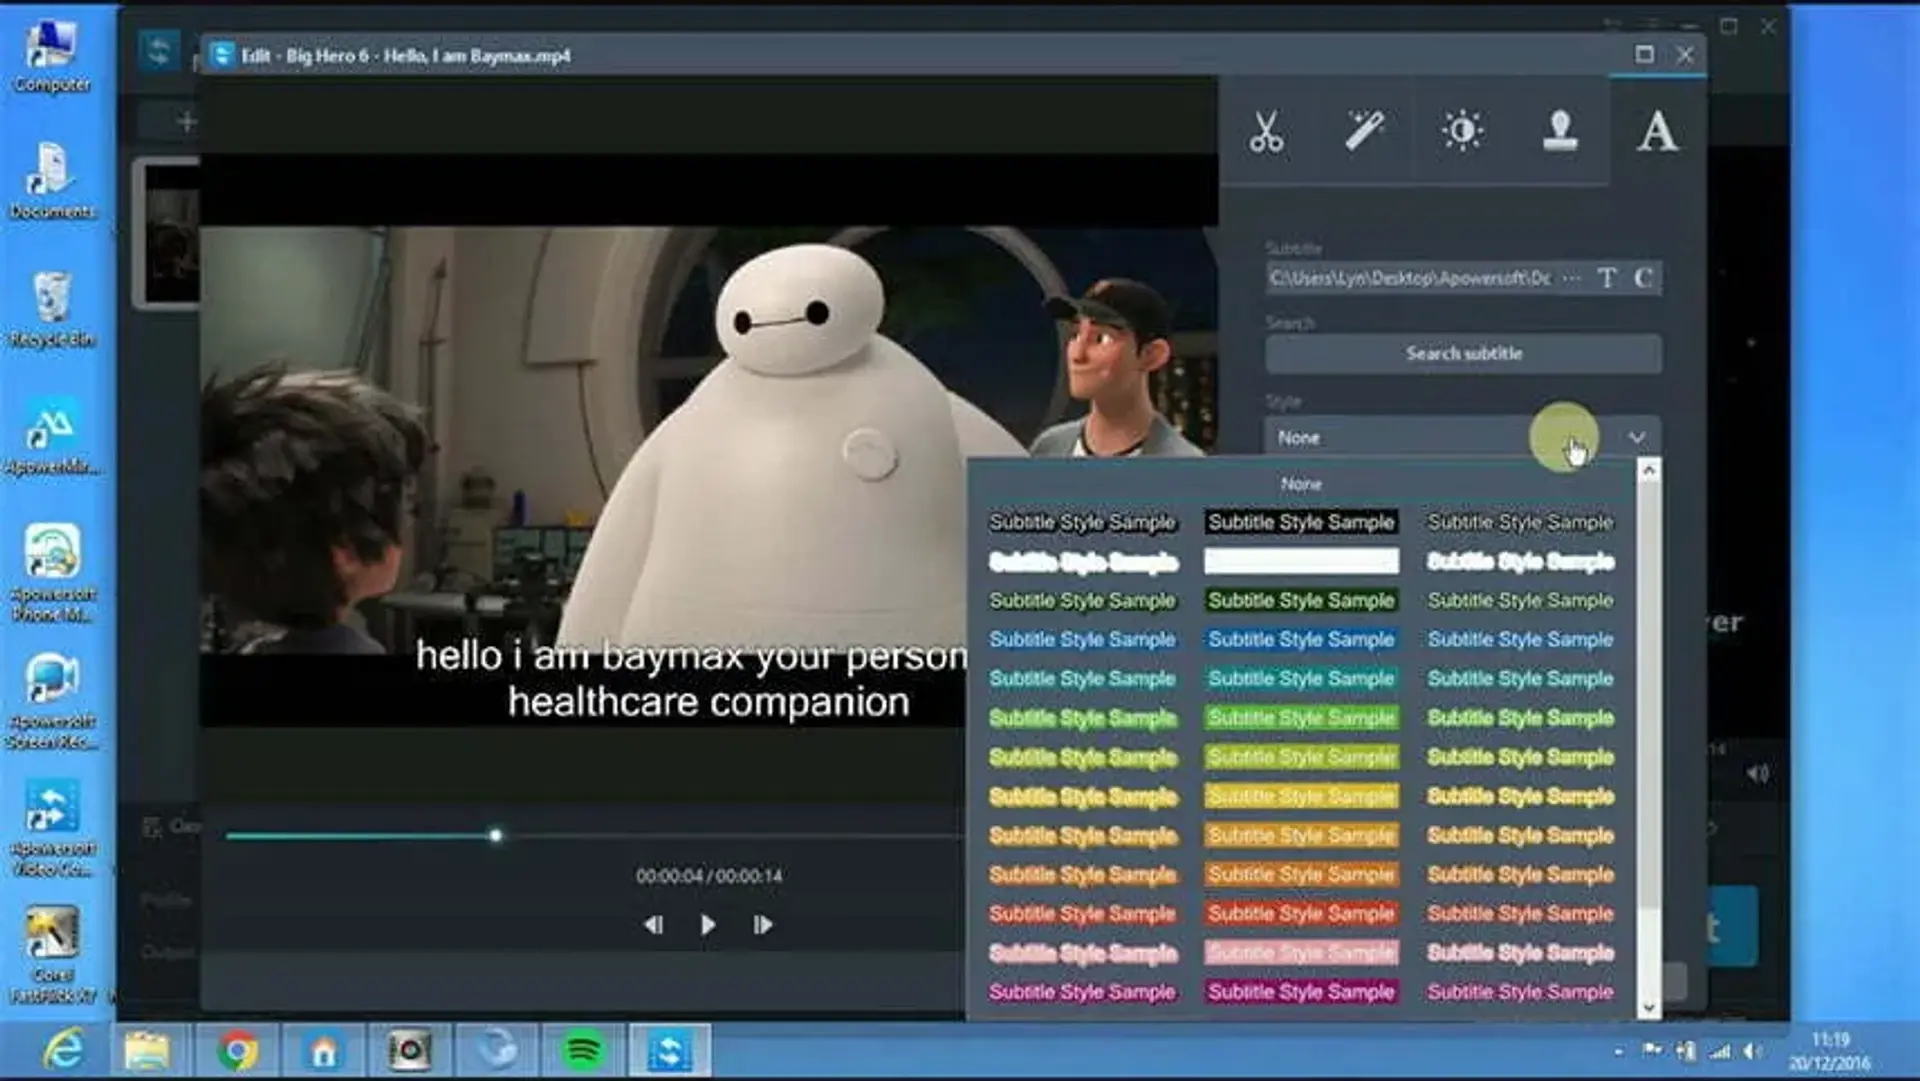The height and width of the screenshot is (1081, 1920).
Task: Click the converter logo icon in the main window
Action: click(159, 50)
